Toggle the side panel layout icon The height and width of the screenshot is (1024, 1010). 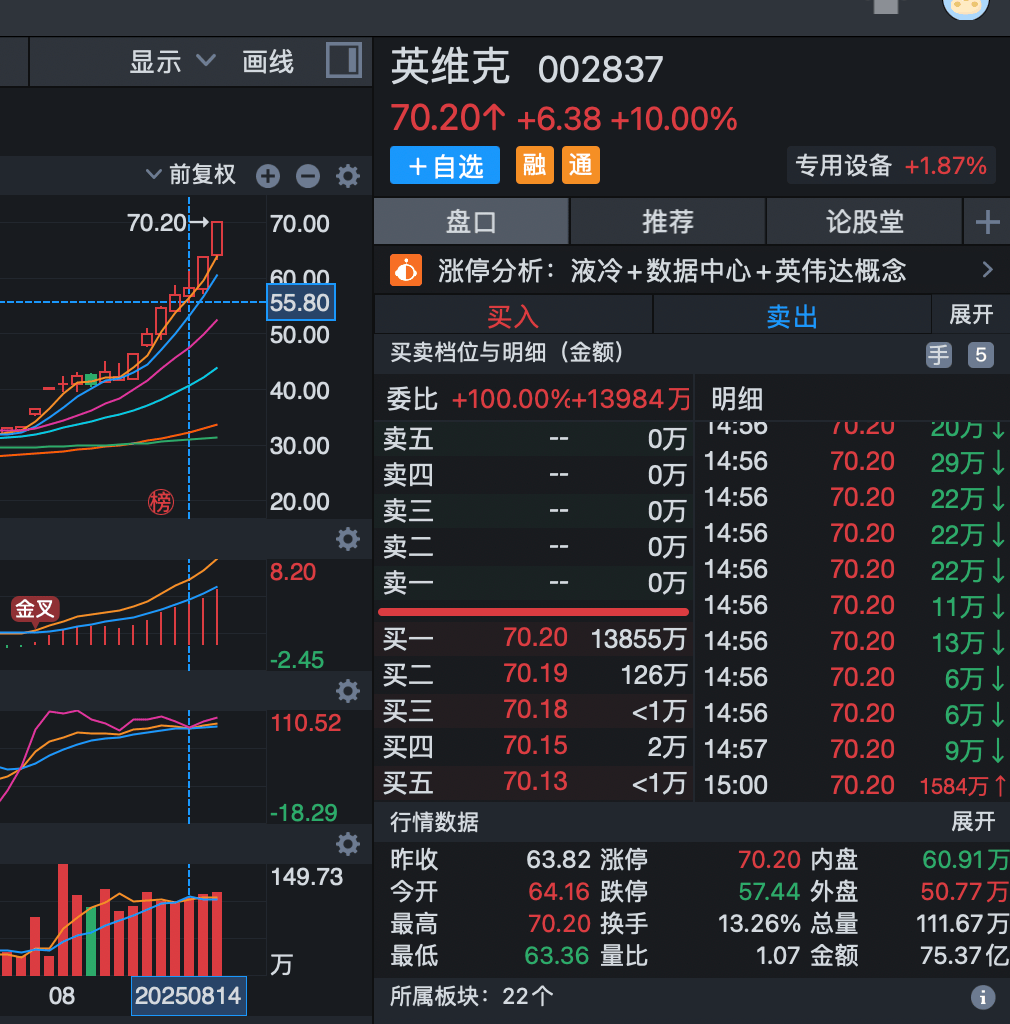click(344, 61)
